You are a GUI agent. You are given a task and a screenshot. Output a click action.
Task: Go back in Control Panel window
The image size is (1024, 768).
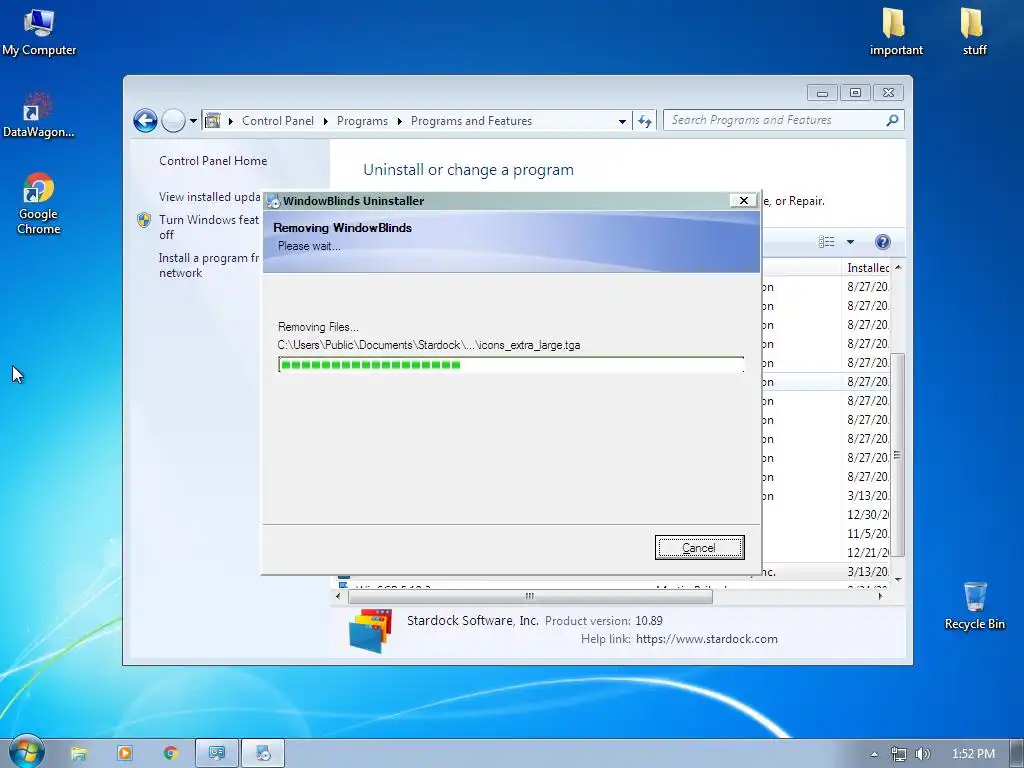point(145,121)
